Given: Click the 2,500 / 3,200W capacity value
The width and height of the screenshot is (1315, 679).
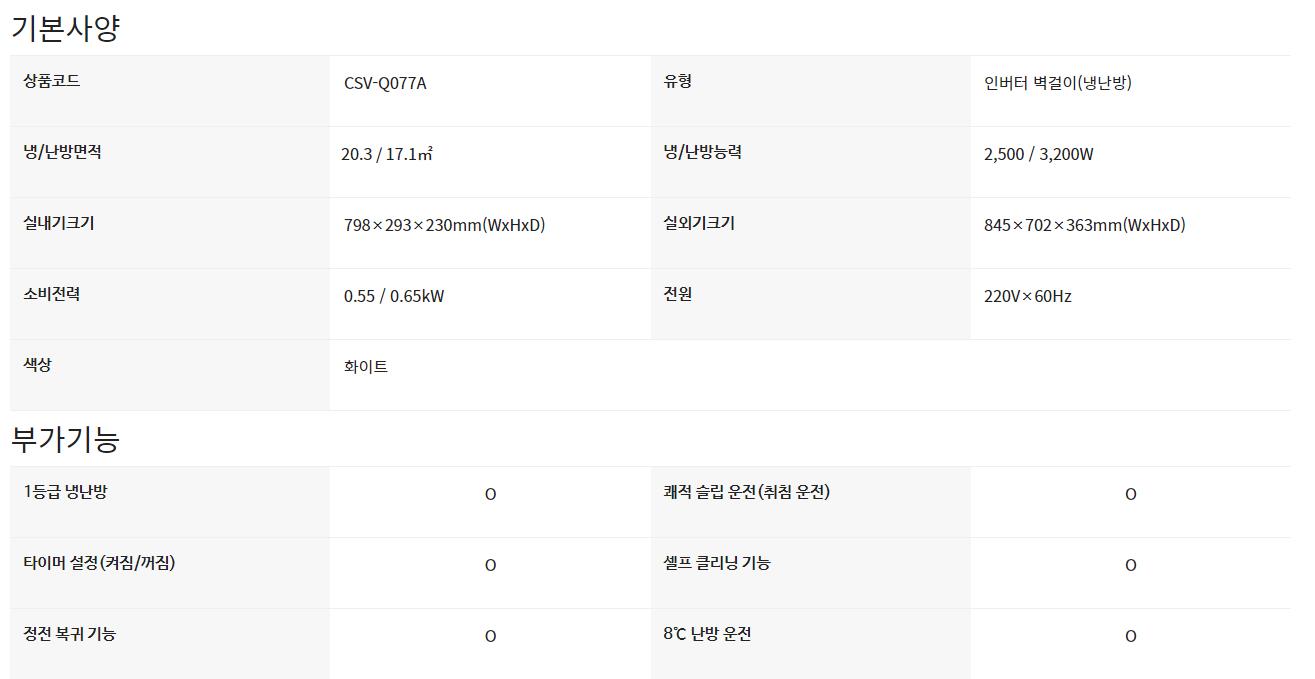Looking at the screenshot, I should (x=1038, y=154).
